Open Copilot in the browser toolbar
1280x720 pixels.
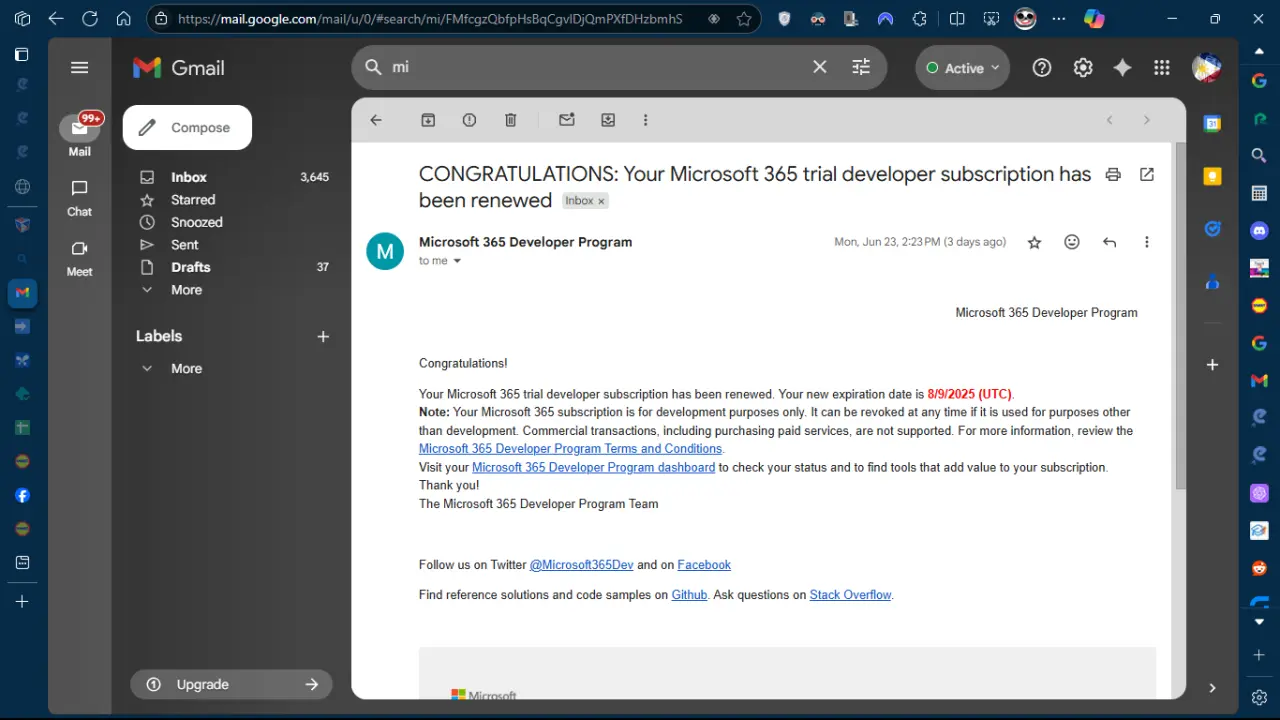point(1094,19)
